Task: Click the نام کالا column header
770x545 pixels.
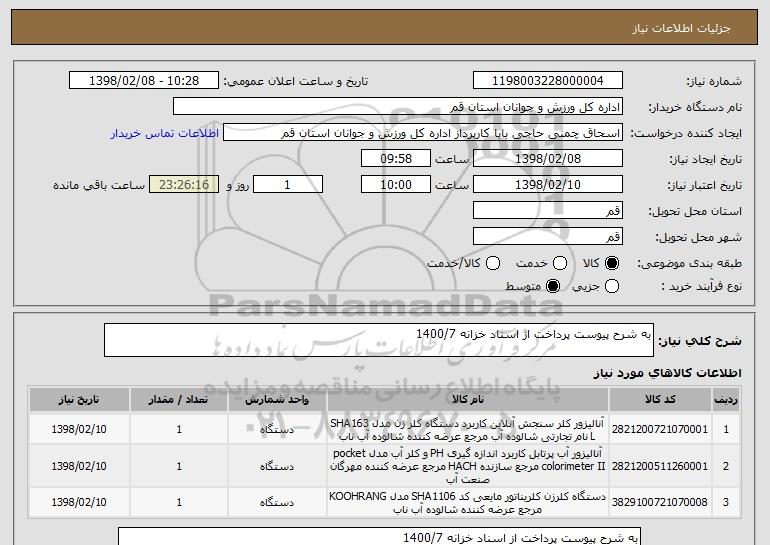Action: click(468, 400)
